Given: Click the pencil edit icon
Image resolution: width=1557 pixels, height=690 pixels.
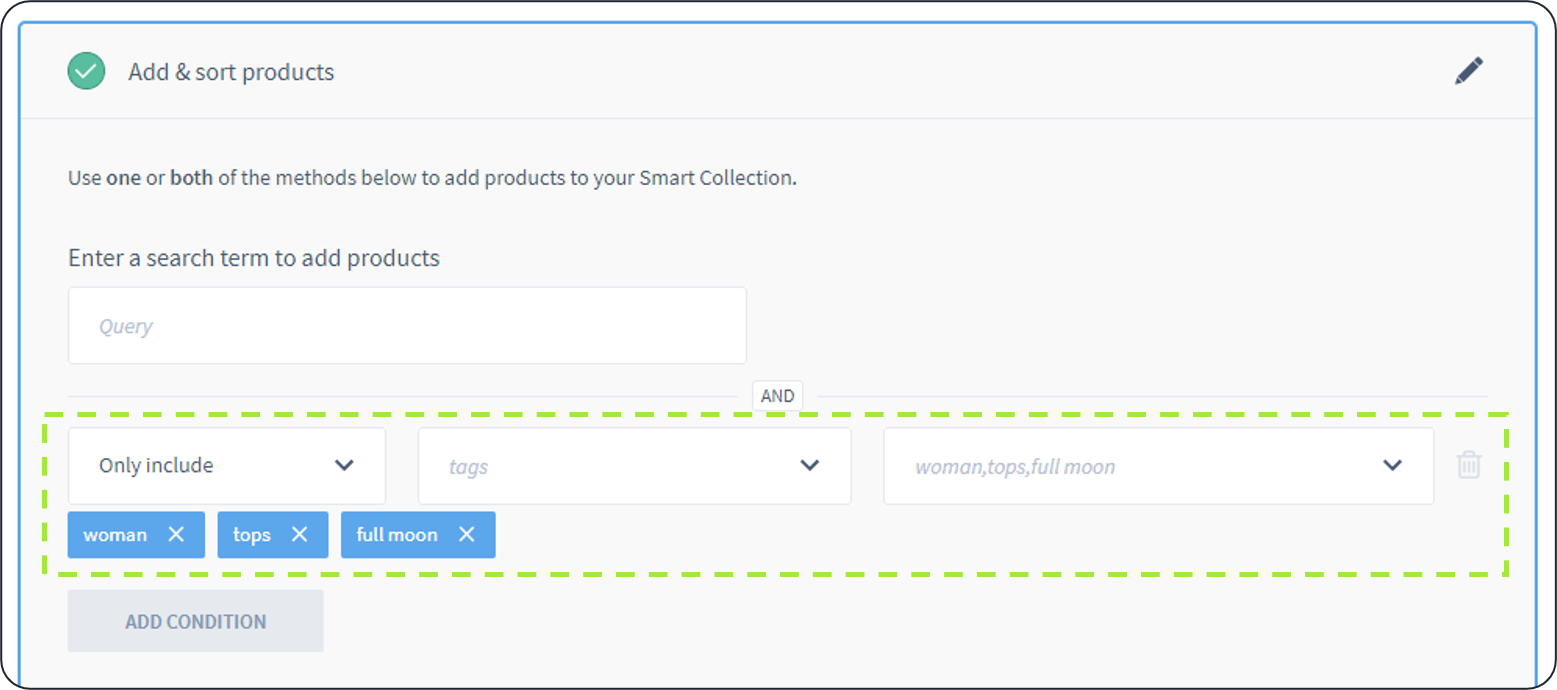Looking at the screenshot, I should click(1468, 70).
